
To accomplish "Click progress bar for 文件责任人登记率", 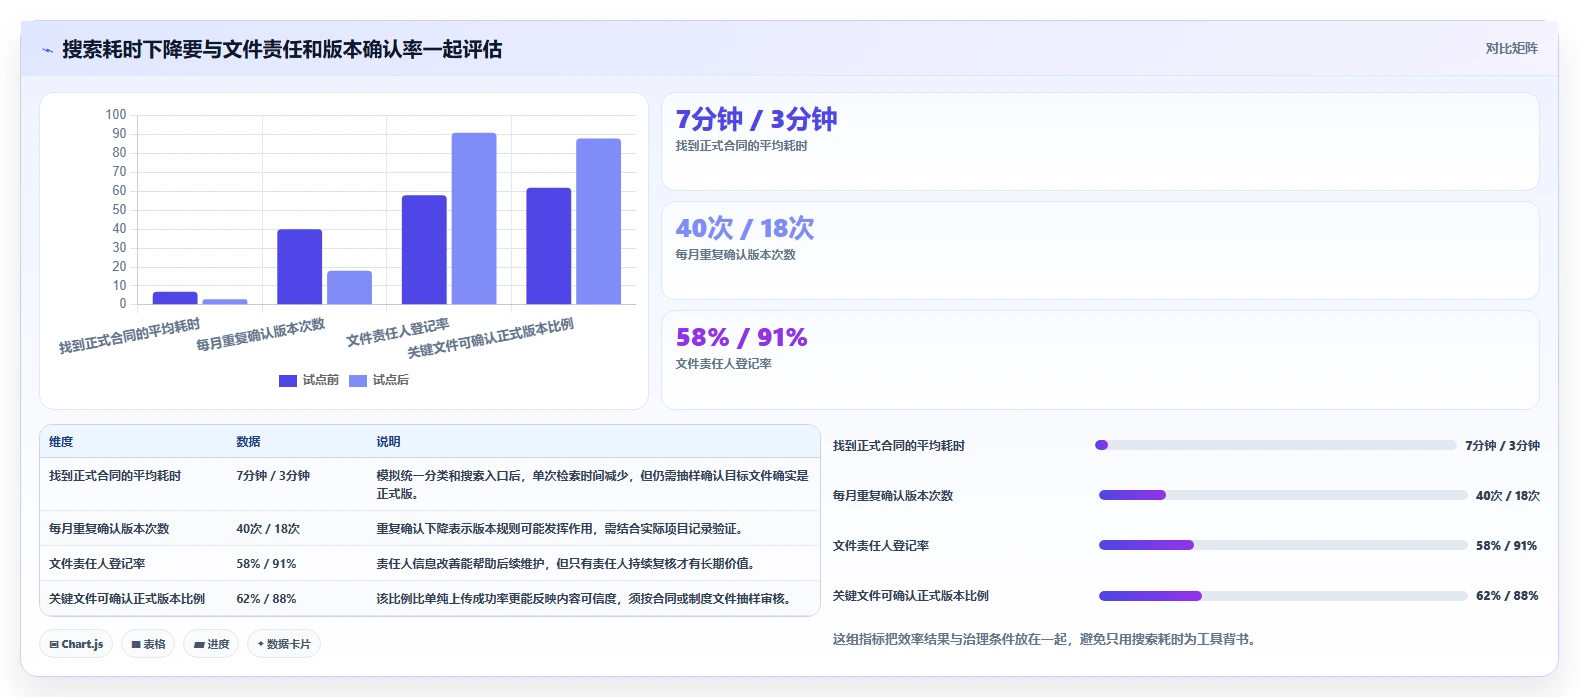I will pyautogui.click(x=1283, y=545).
